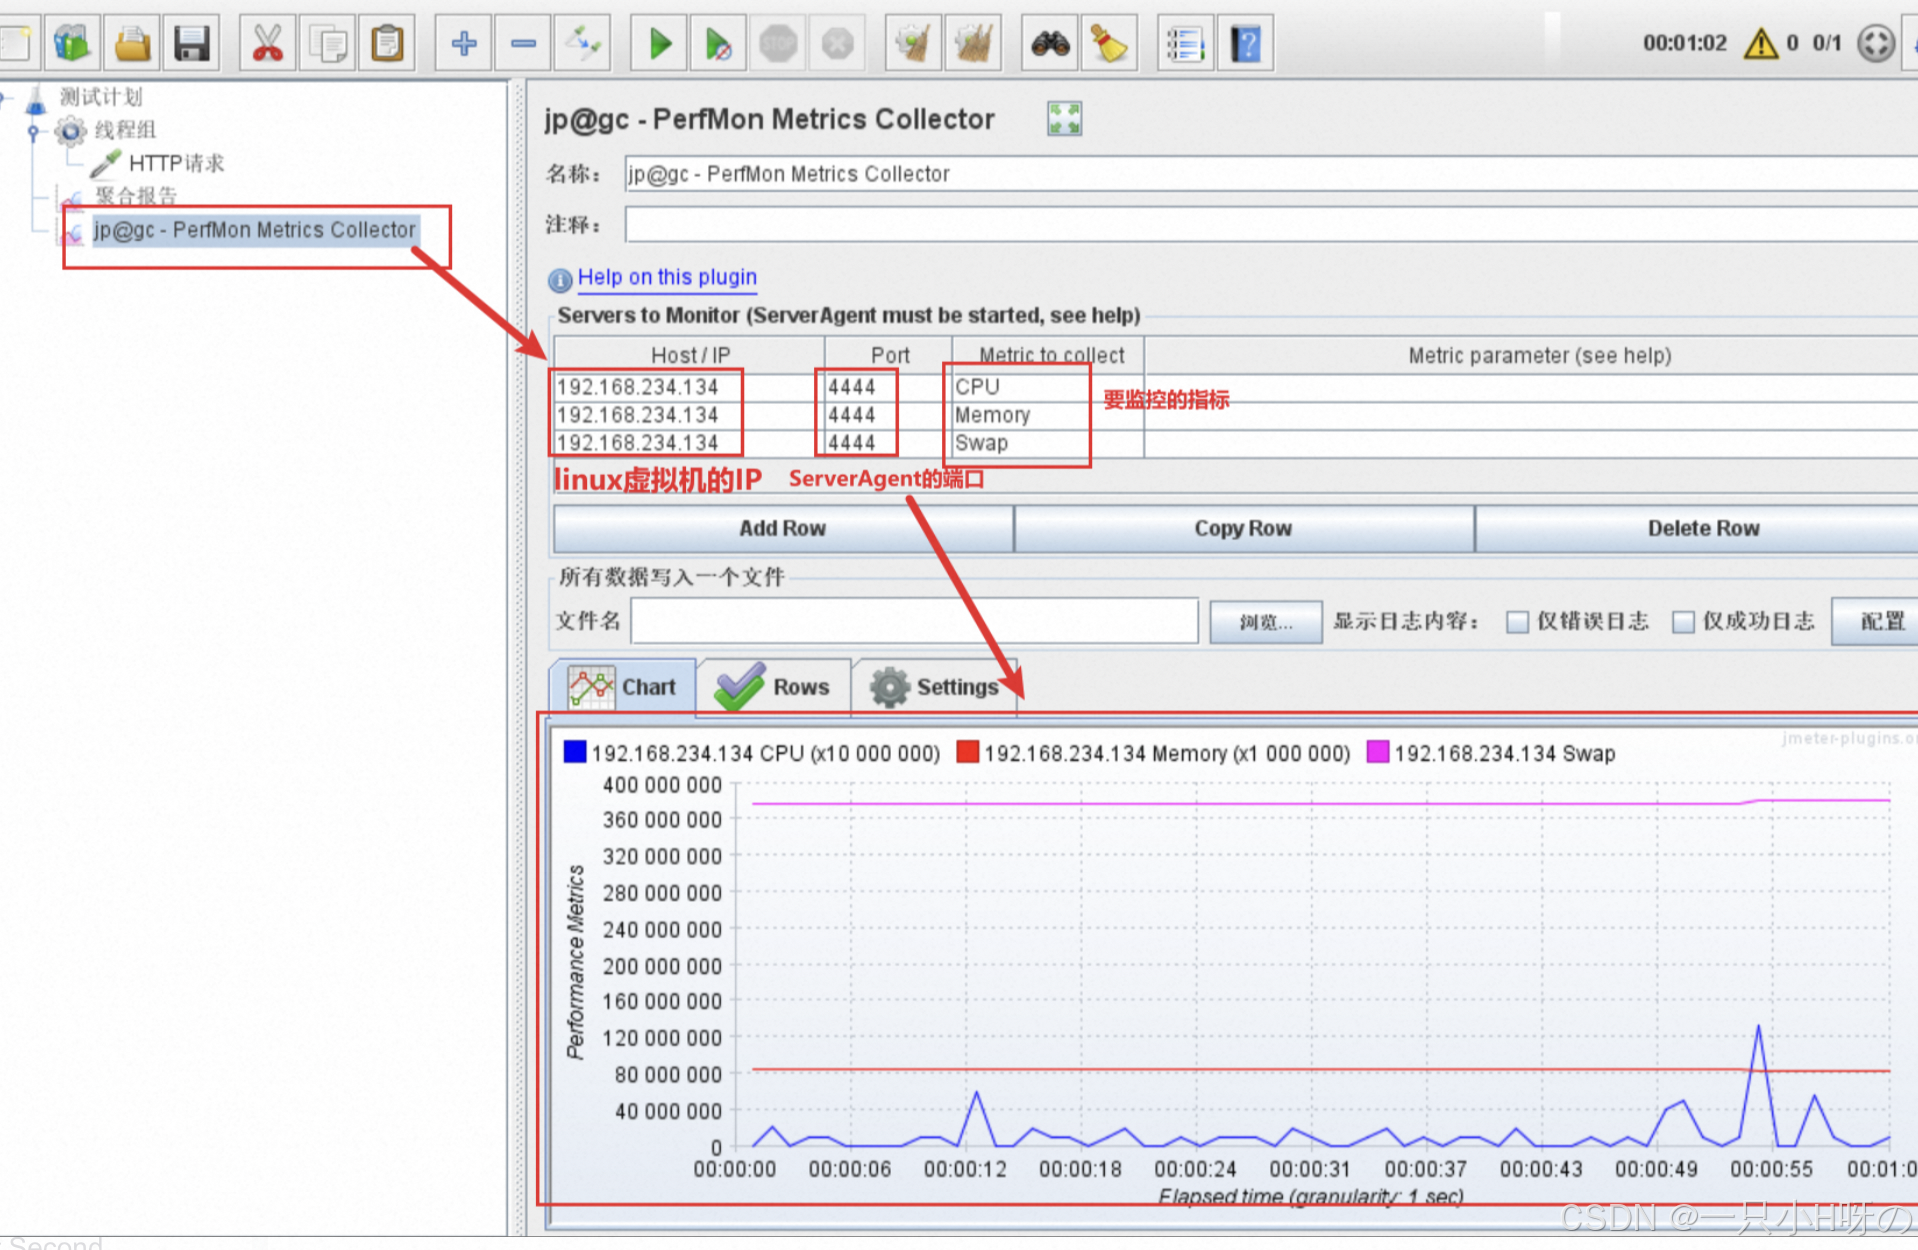This screenshot has width=1918, height=1250.
Task: Click the info icon beside help link
Action: coord(560,279)
